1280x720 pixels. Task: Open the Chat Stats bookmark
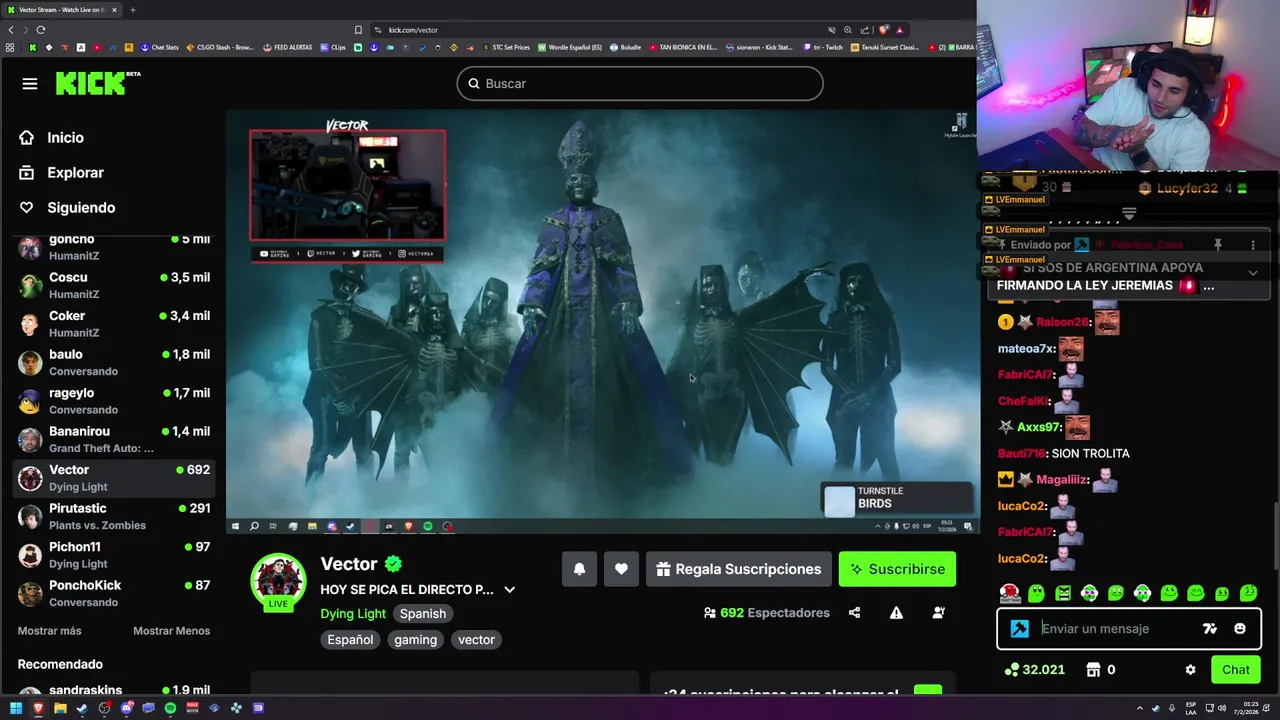pyautogui.click(x=160, y=47)
